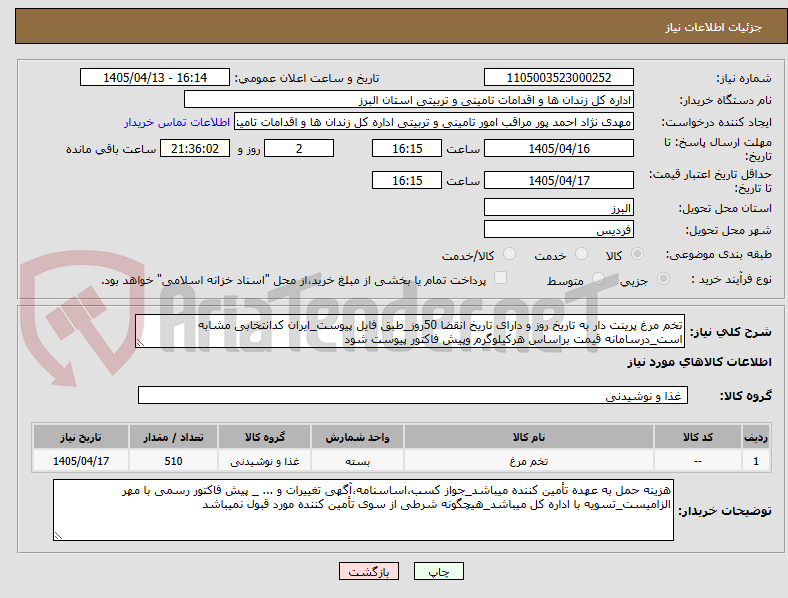Click the response deadline date 1405/04/16
Image resolution: width=788 pixels, height=598 pixels.
pos(558,149)
